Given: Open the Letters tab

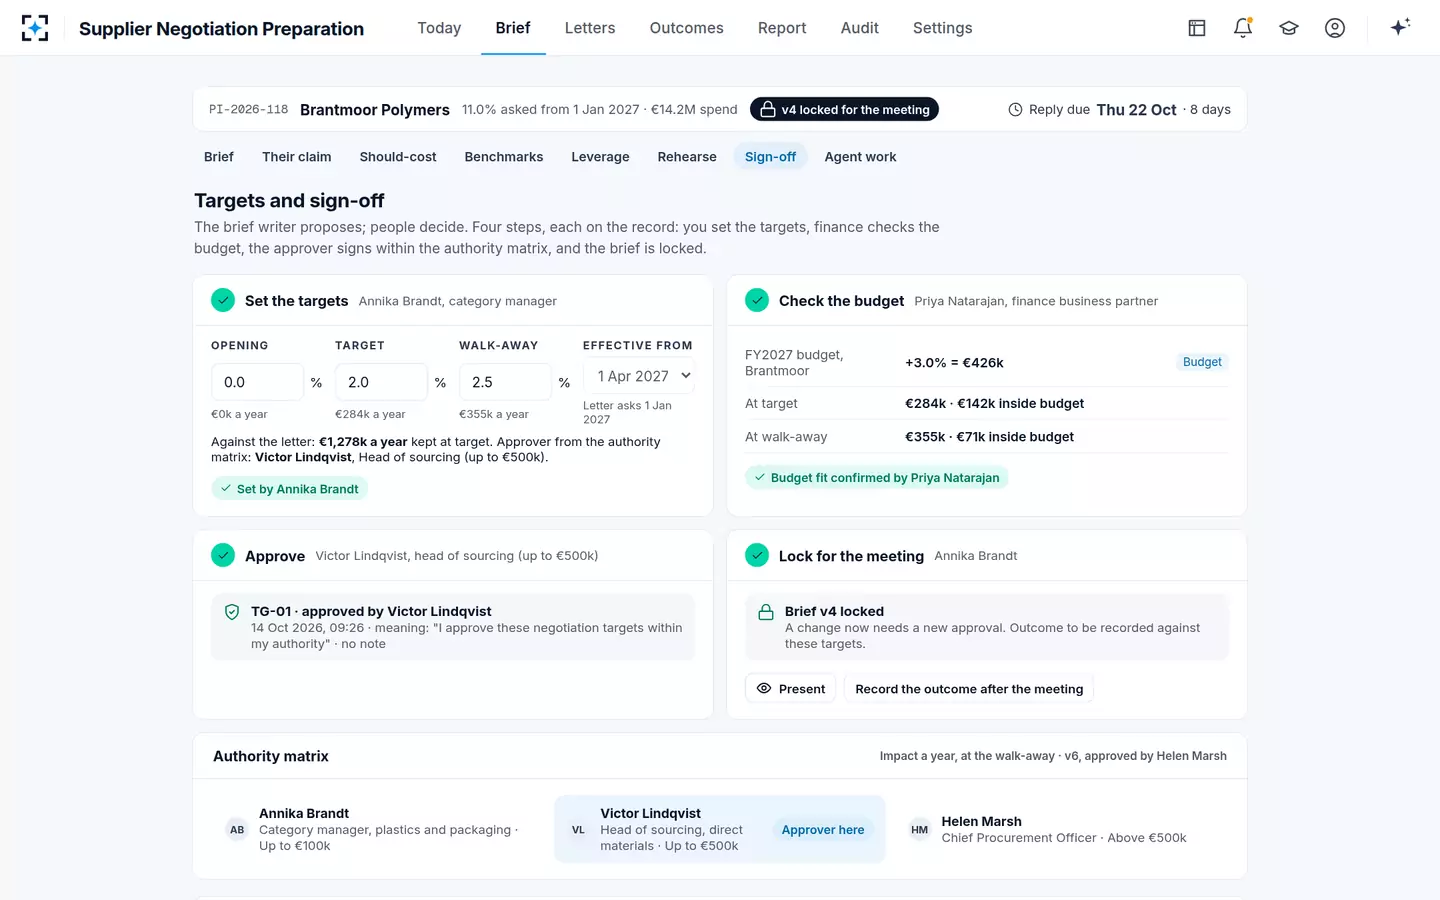Looking at the screenshot, I should 590,28.
